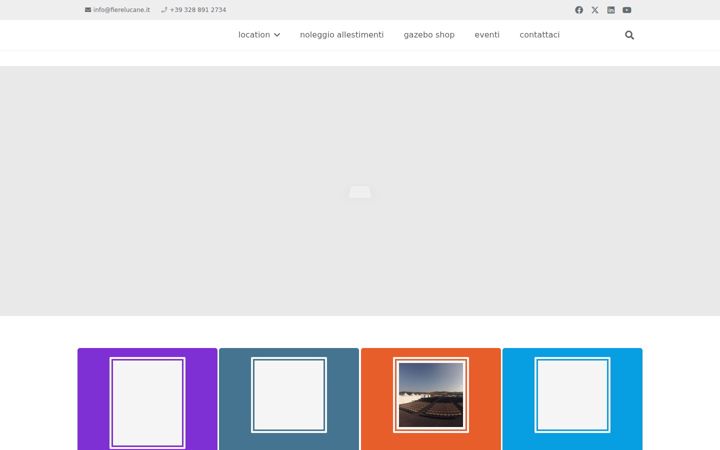Viewport: 720px width, 450px height.
Task: Click the search magnifier icon
Action: (630, 35)
